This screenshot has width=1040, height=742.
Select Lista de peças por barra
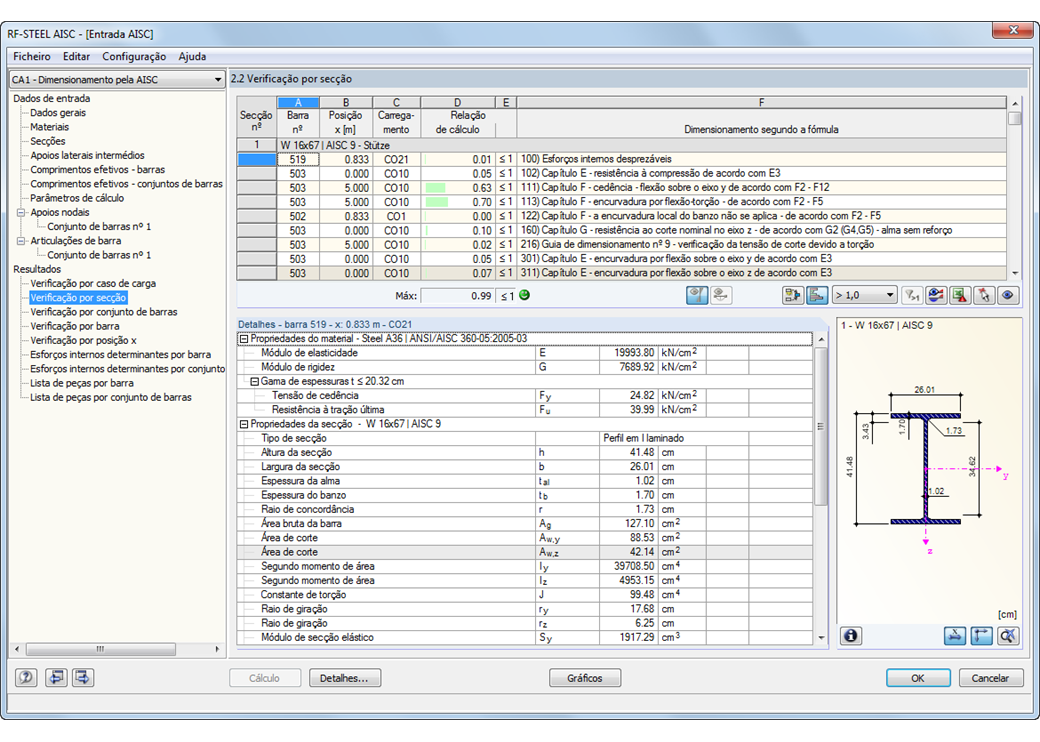[82, 383]
